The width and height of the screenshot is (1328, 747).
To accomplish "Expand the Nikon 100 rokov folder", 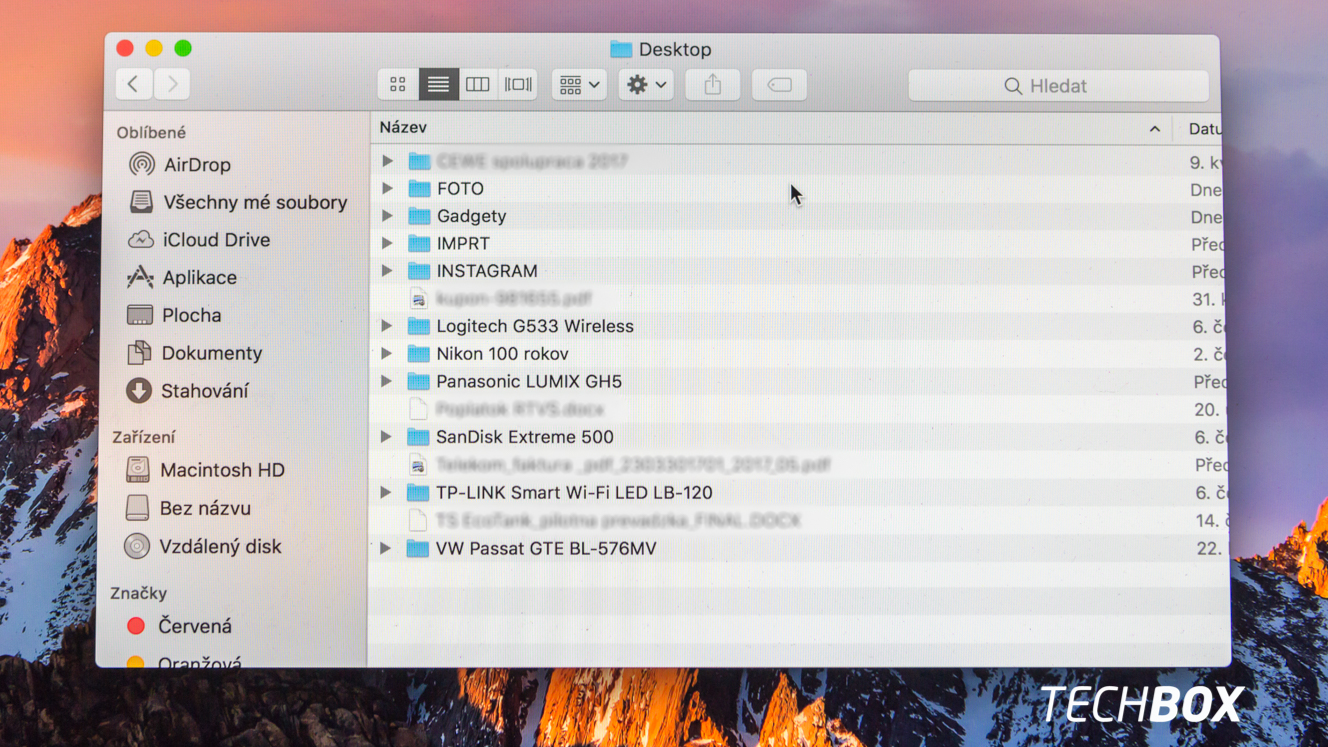I will tap(386, 353).
